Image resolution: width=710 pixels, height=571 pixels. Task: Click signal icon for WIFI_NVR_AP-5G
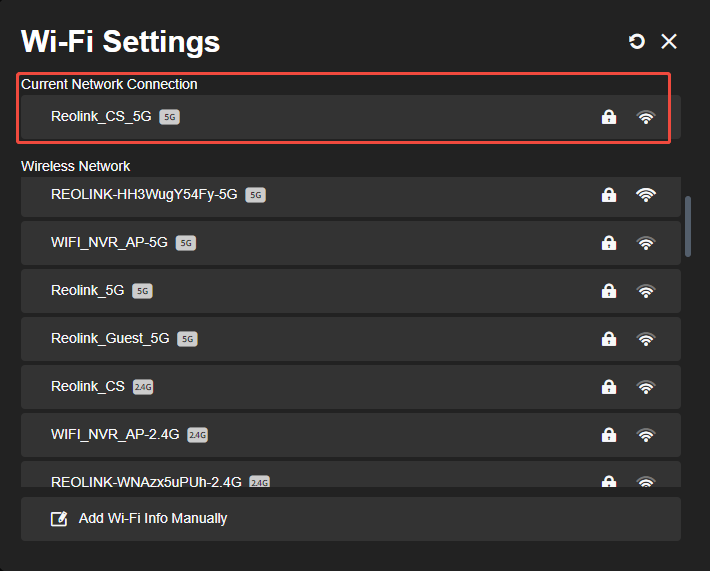click(646, 243)
